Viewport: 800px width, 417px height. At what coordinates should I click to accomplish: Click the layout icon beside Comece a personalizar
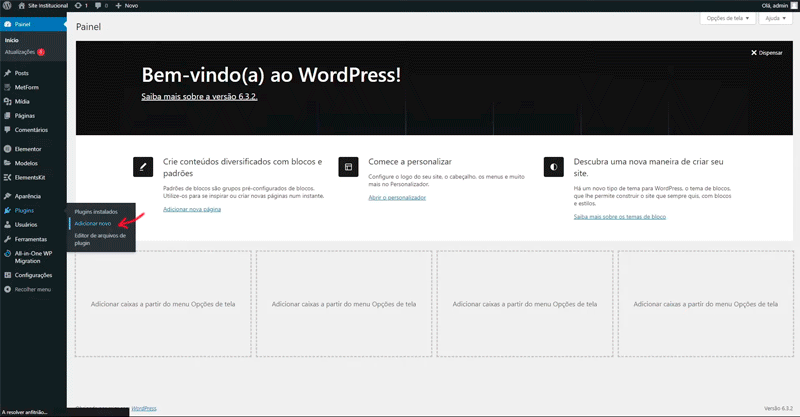(348, 167)
